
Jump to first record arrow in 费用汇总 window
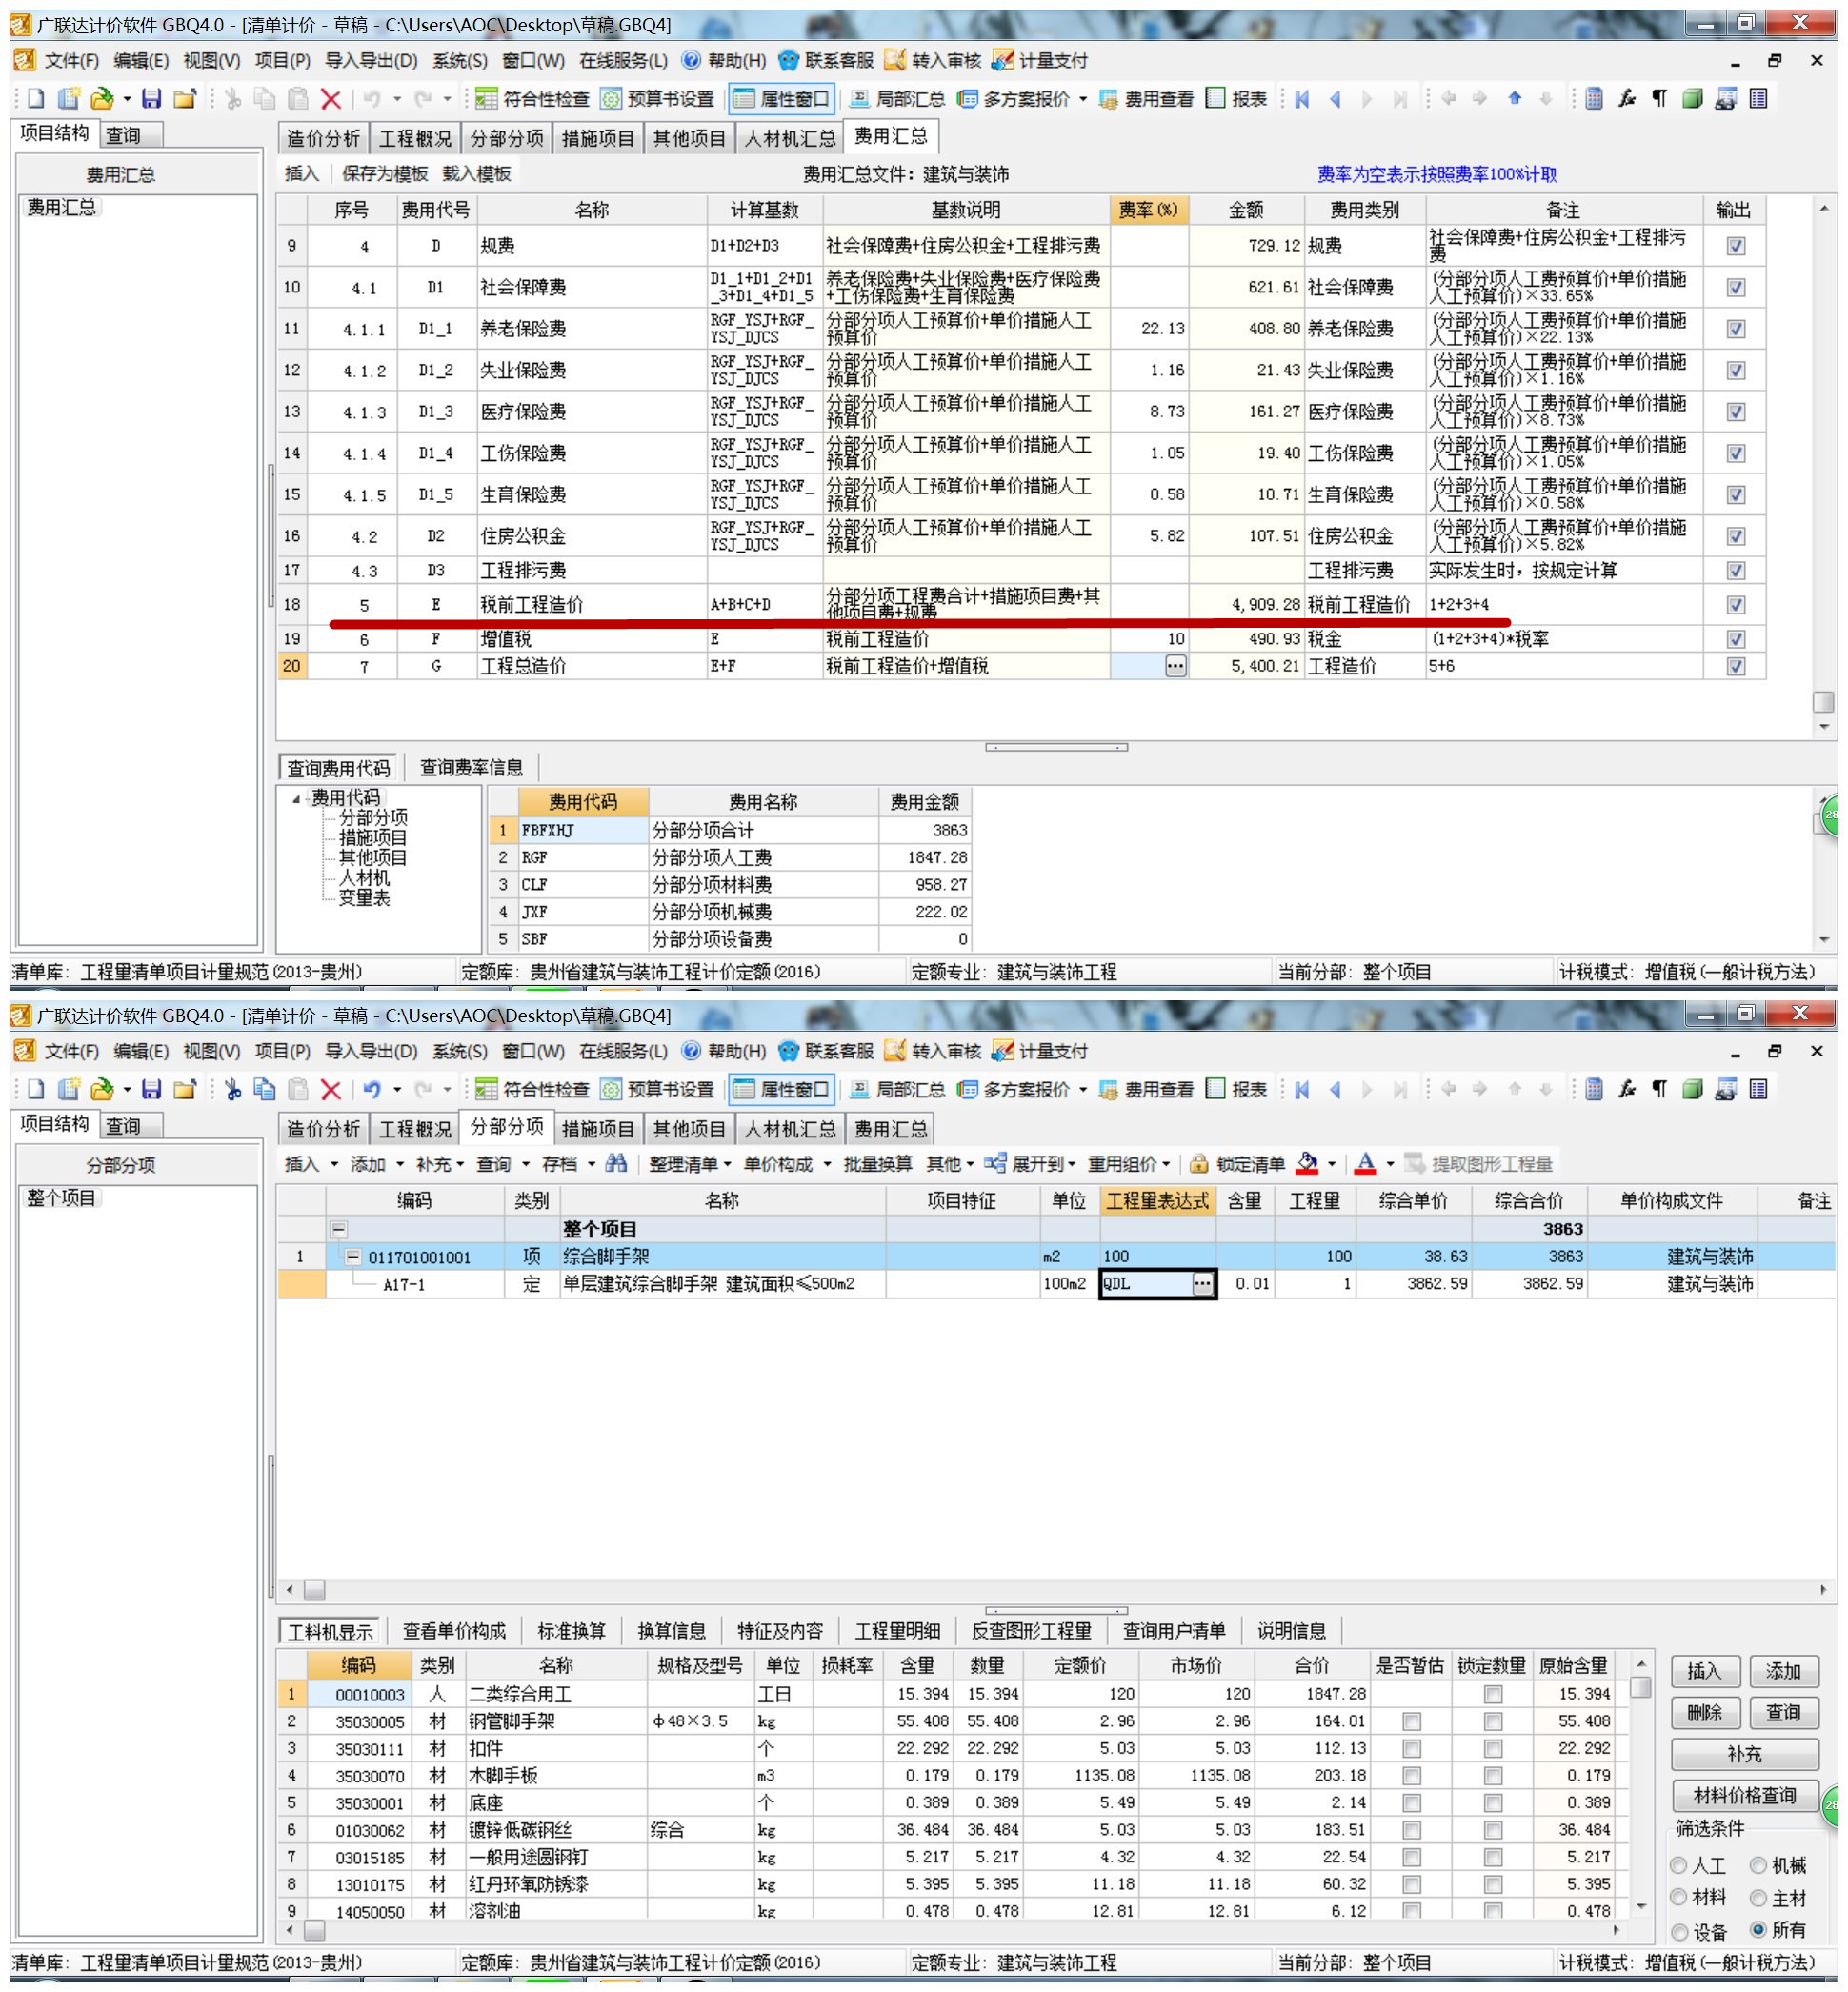[1302, 98]
